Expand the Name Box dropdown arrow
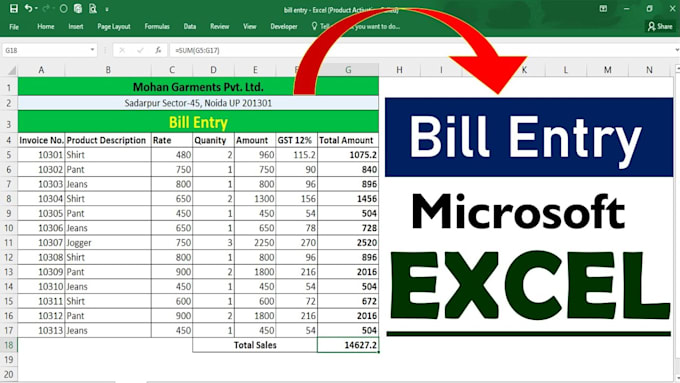680x383 pixels. pyautogui.click(x=92, y=50)
